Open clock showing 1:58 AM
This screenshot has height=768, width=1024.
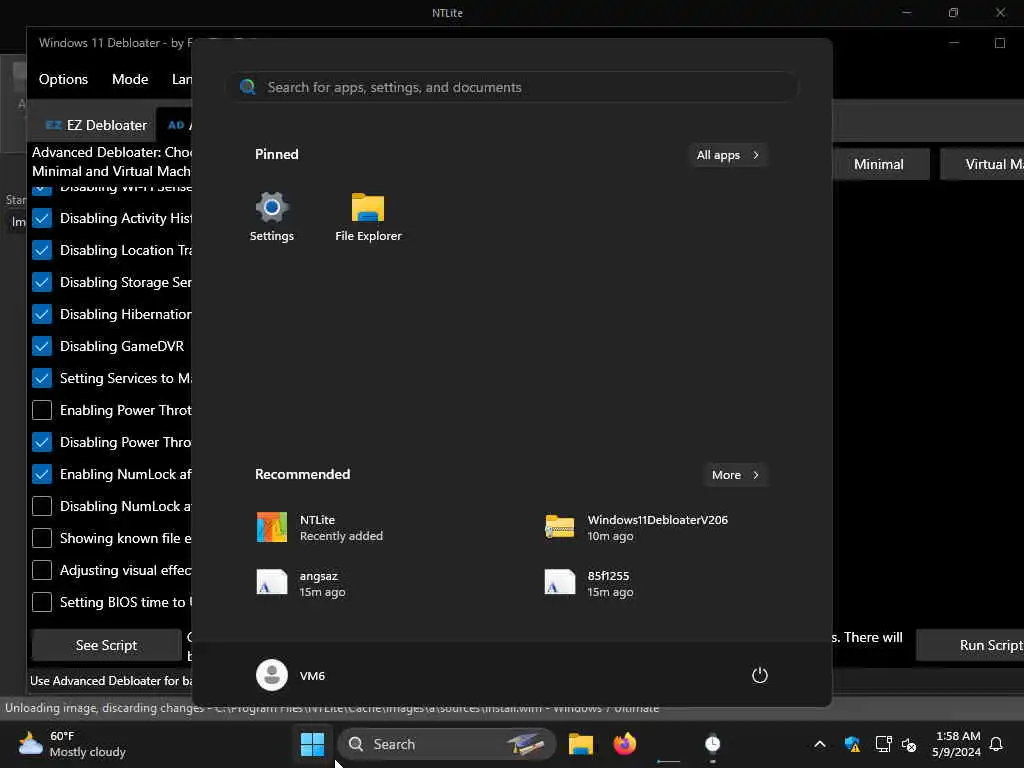pyautogui.click(x=957, y=744)
